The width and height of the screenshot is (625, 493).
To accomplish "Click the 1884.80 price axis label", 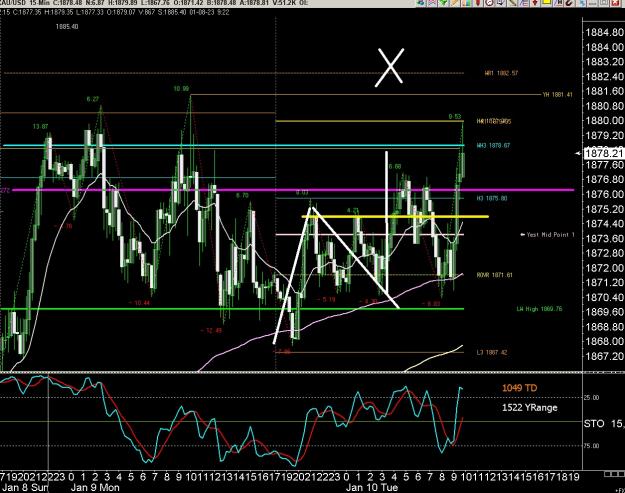I will tap(604, 33).
